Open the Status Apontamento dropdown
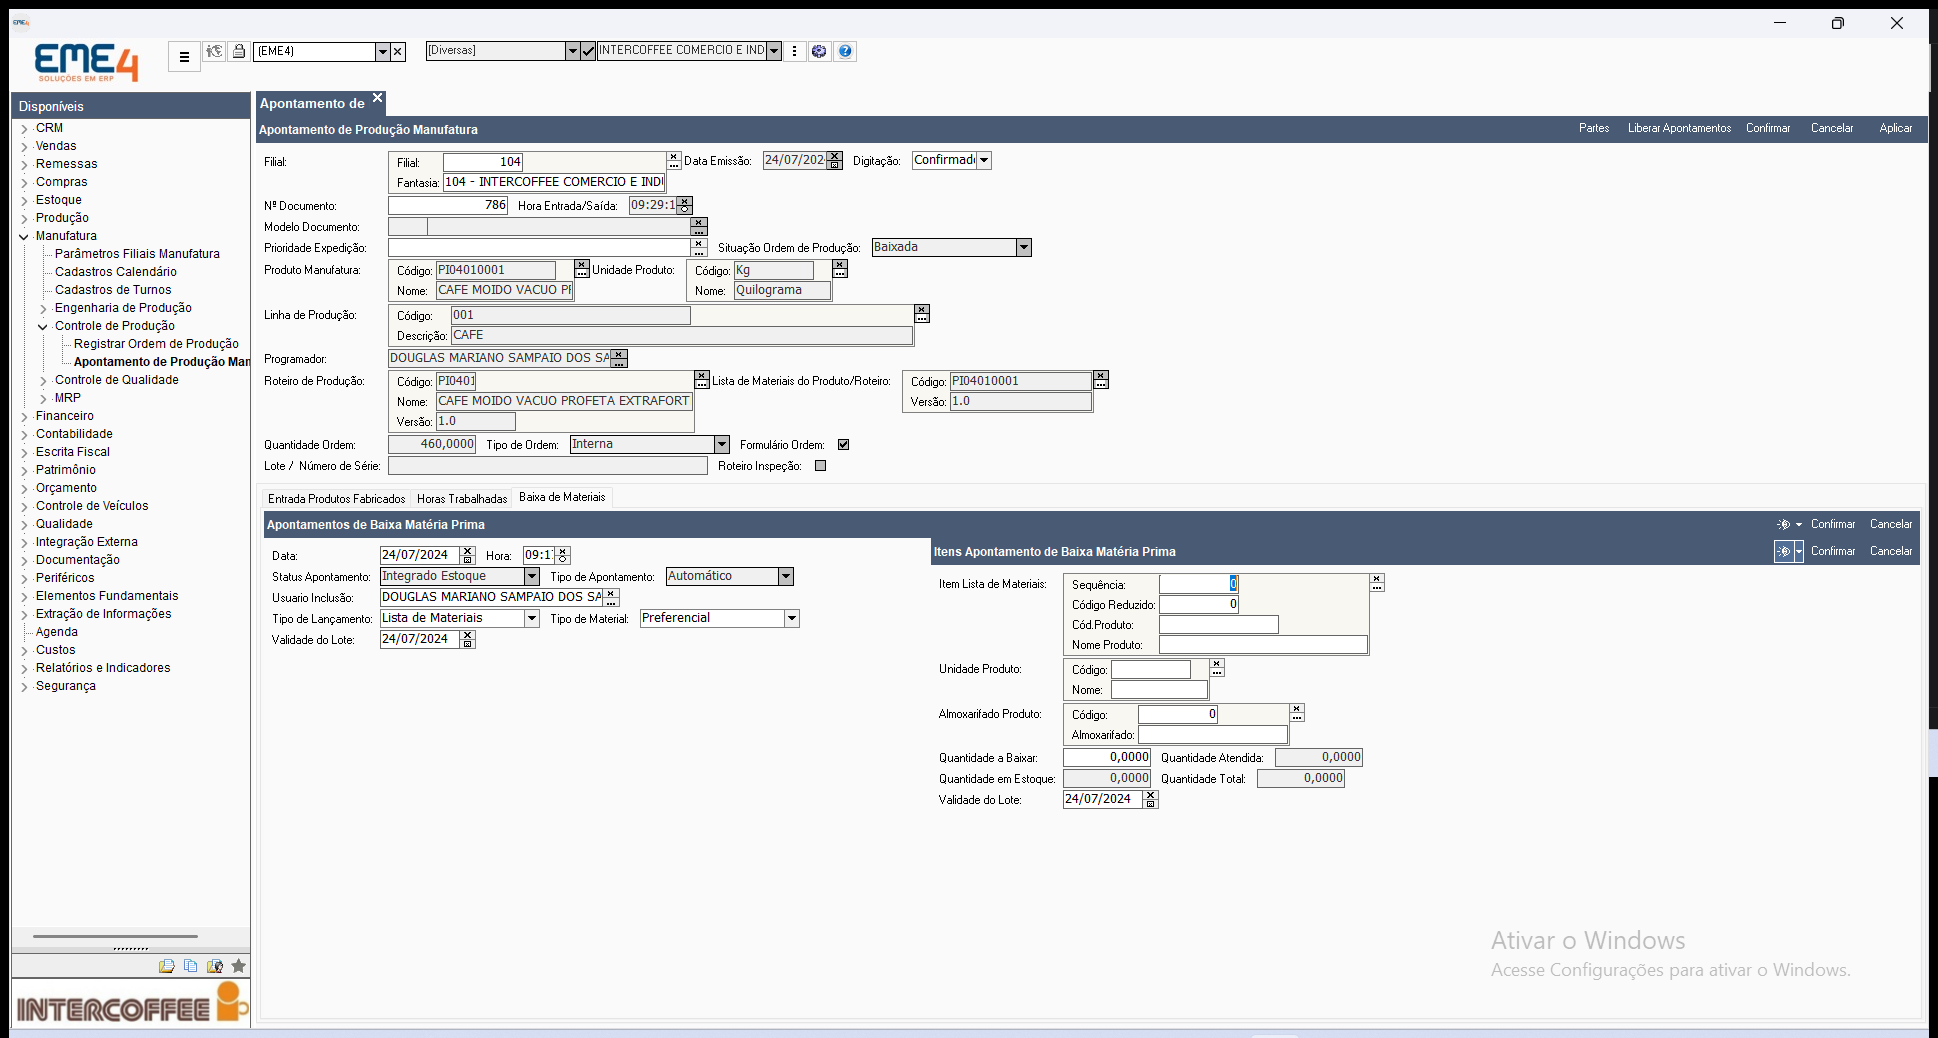This screenshot has height=1038, width=1938. (x=532, y=576)
